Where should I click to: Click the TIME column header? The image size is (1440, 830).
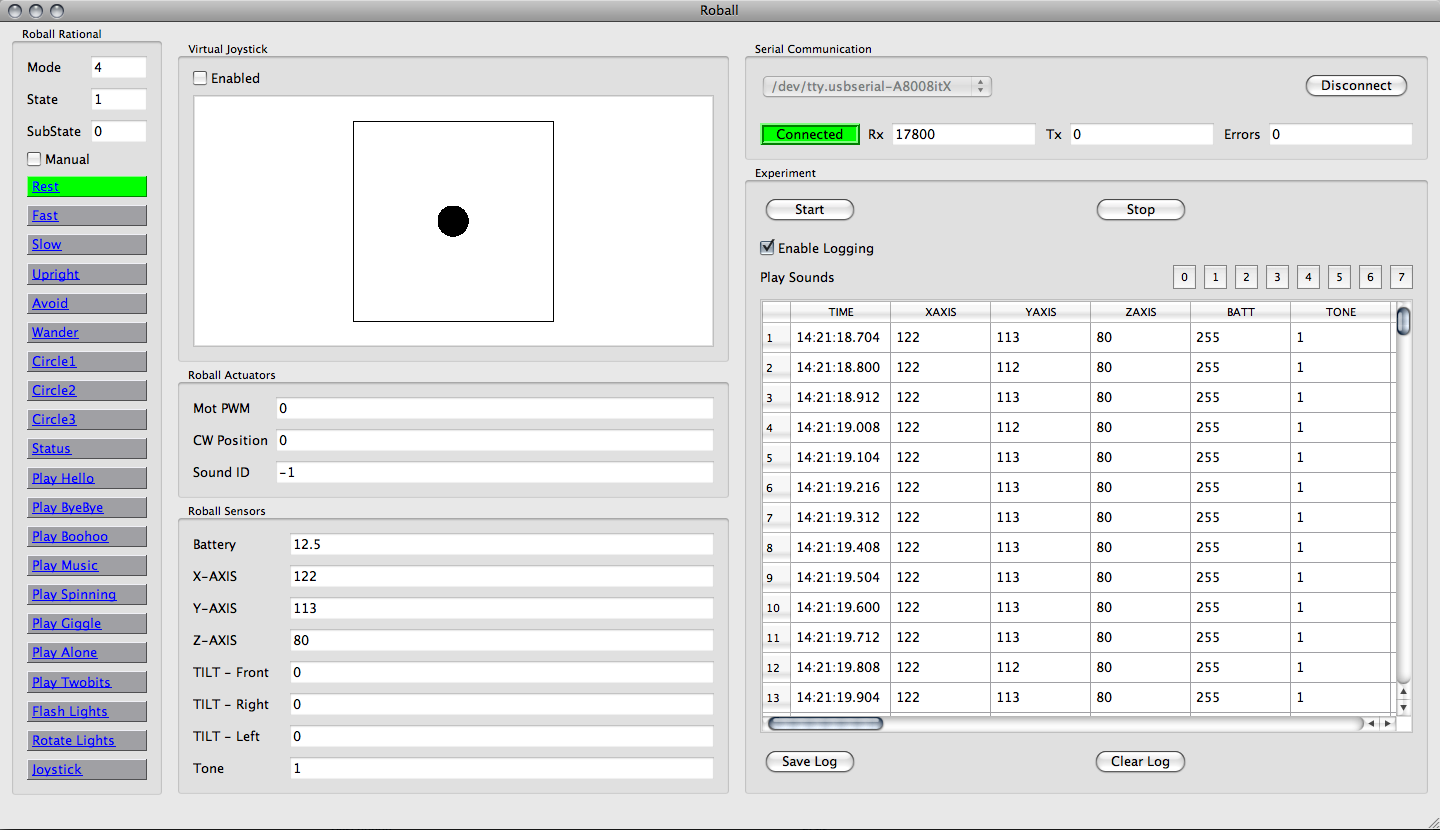841,312
